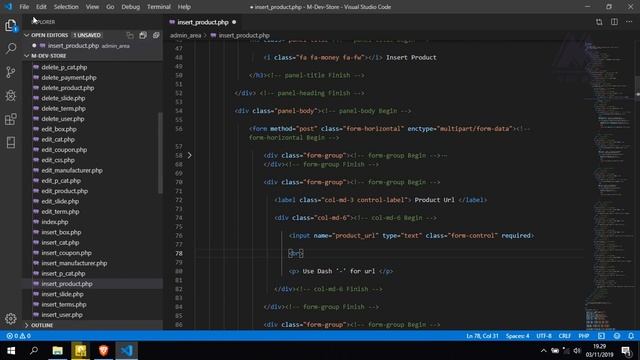Open the Selection menu

66,7
